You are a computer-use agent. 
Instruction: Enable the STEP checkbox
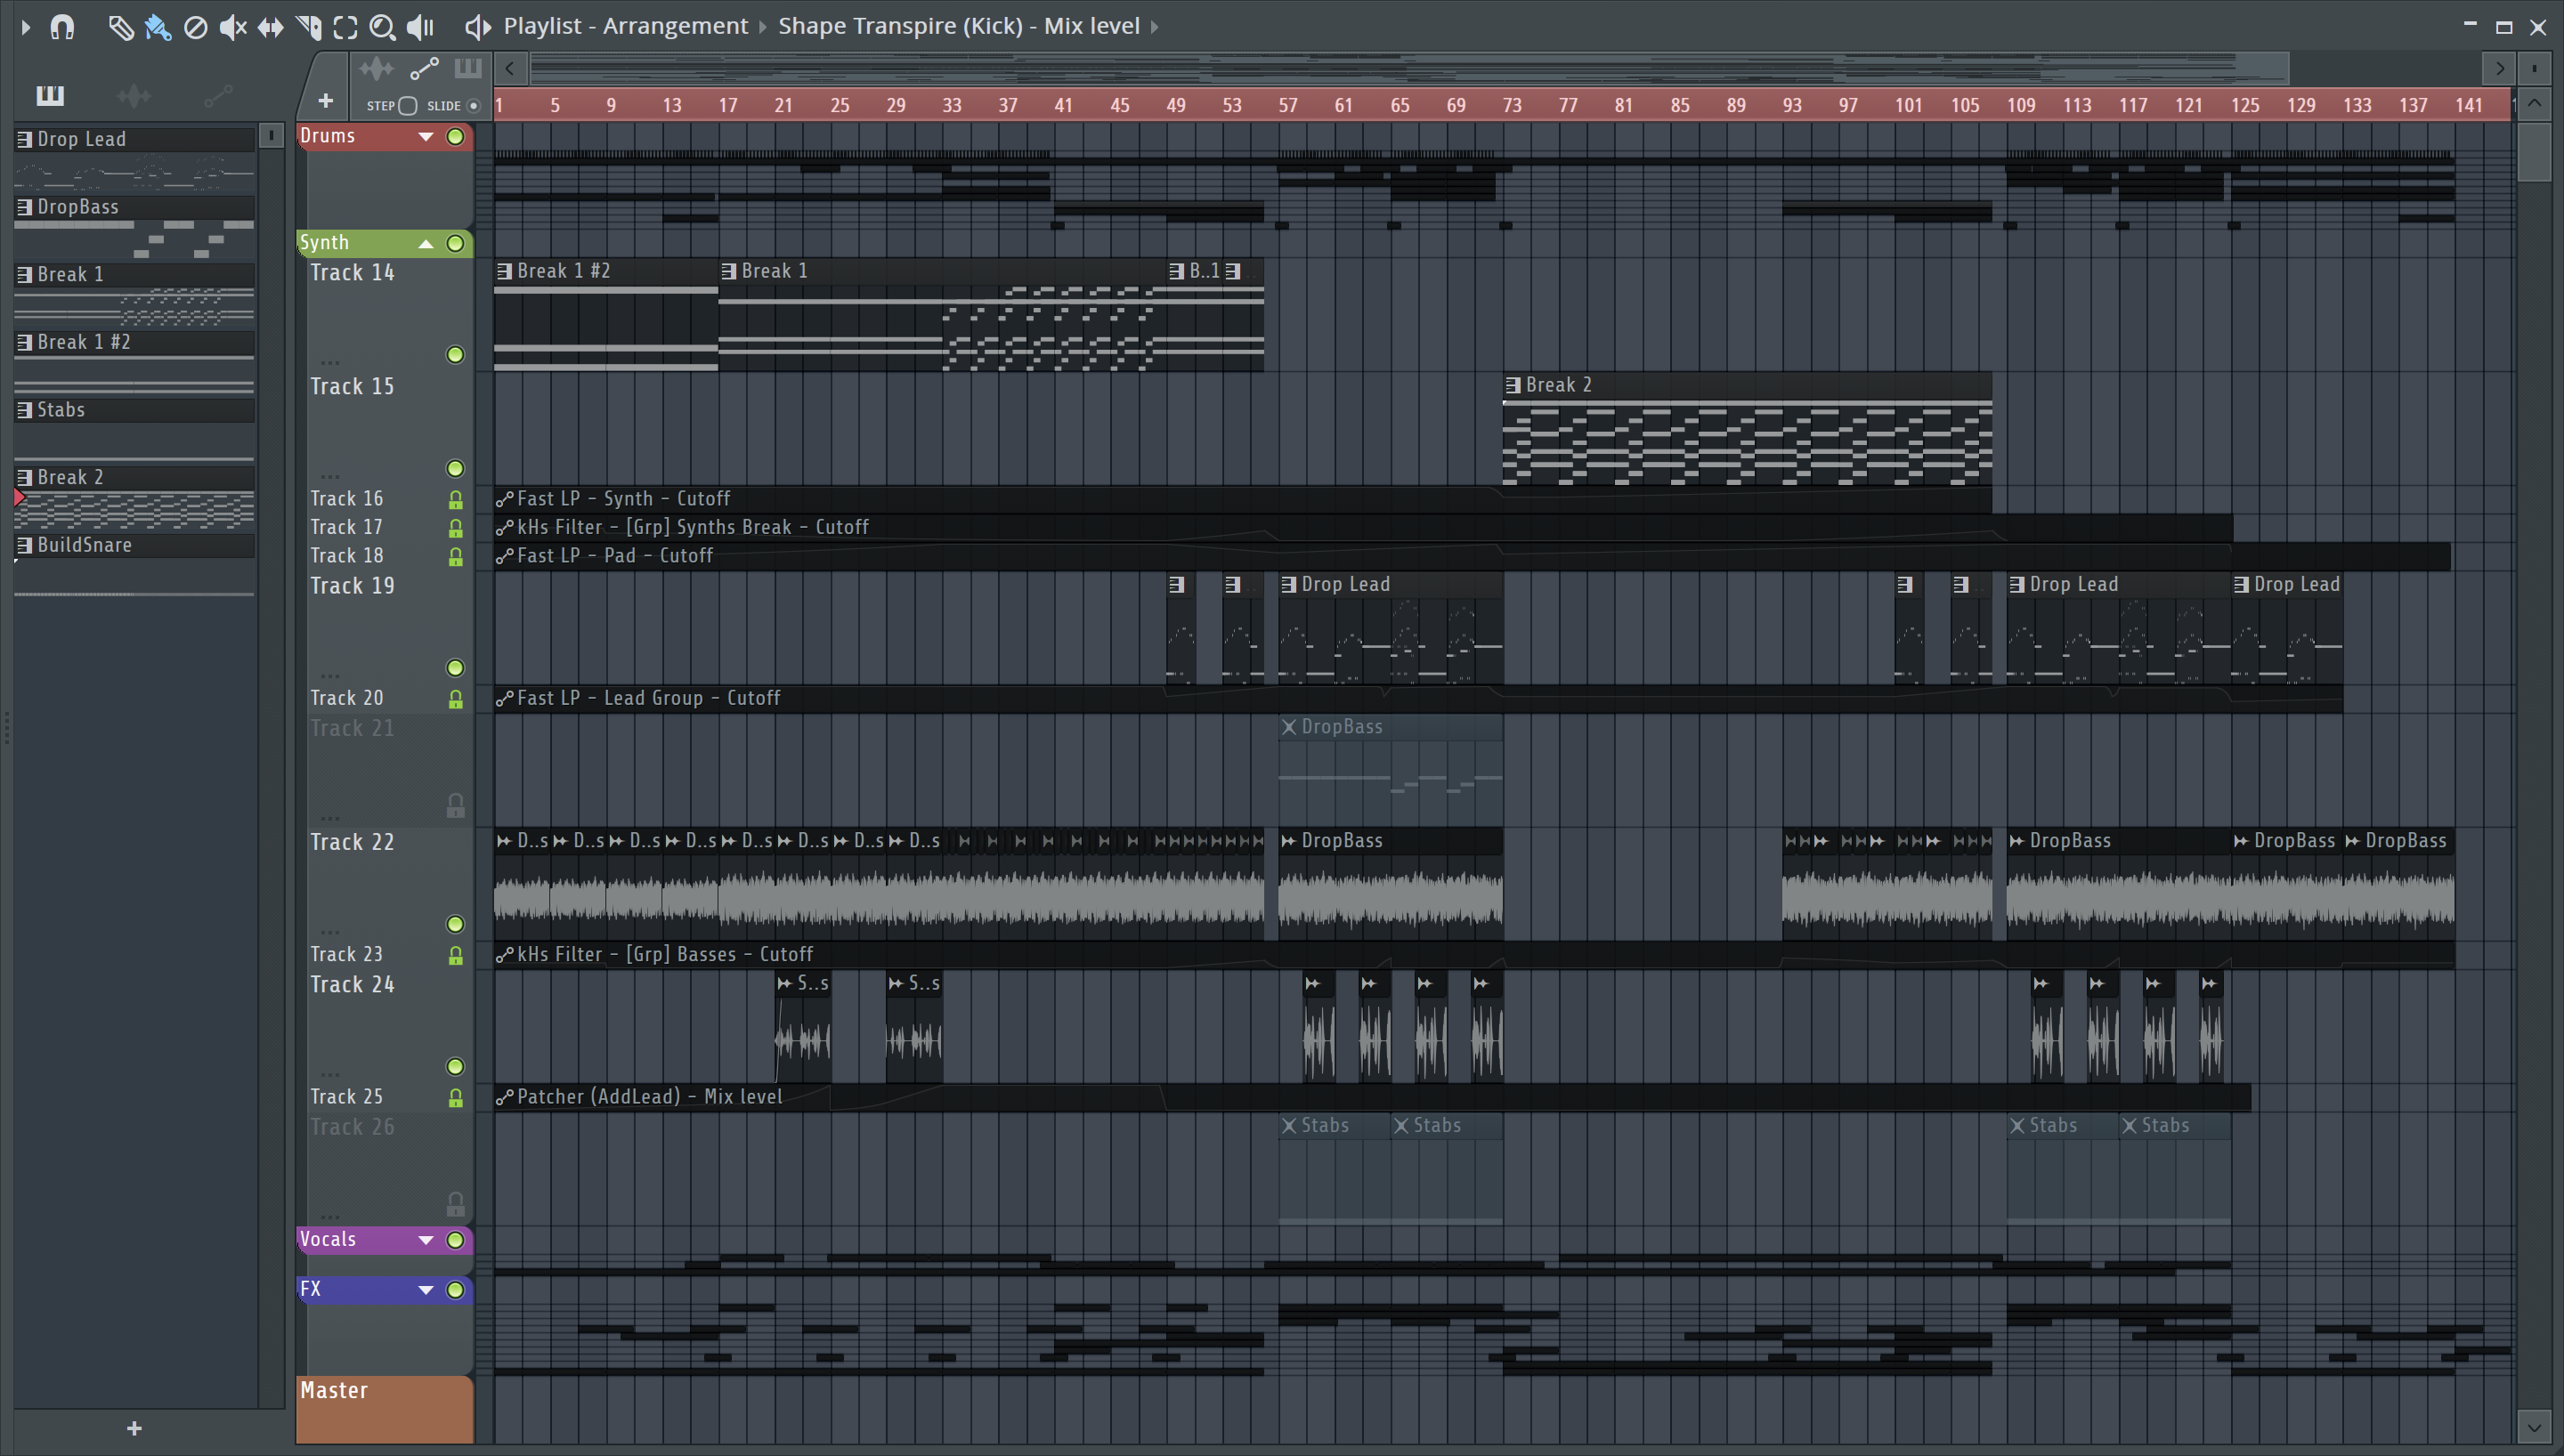407,106
